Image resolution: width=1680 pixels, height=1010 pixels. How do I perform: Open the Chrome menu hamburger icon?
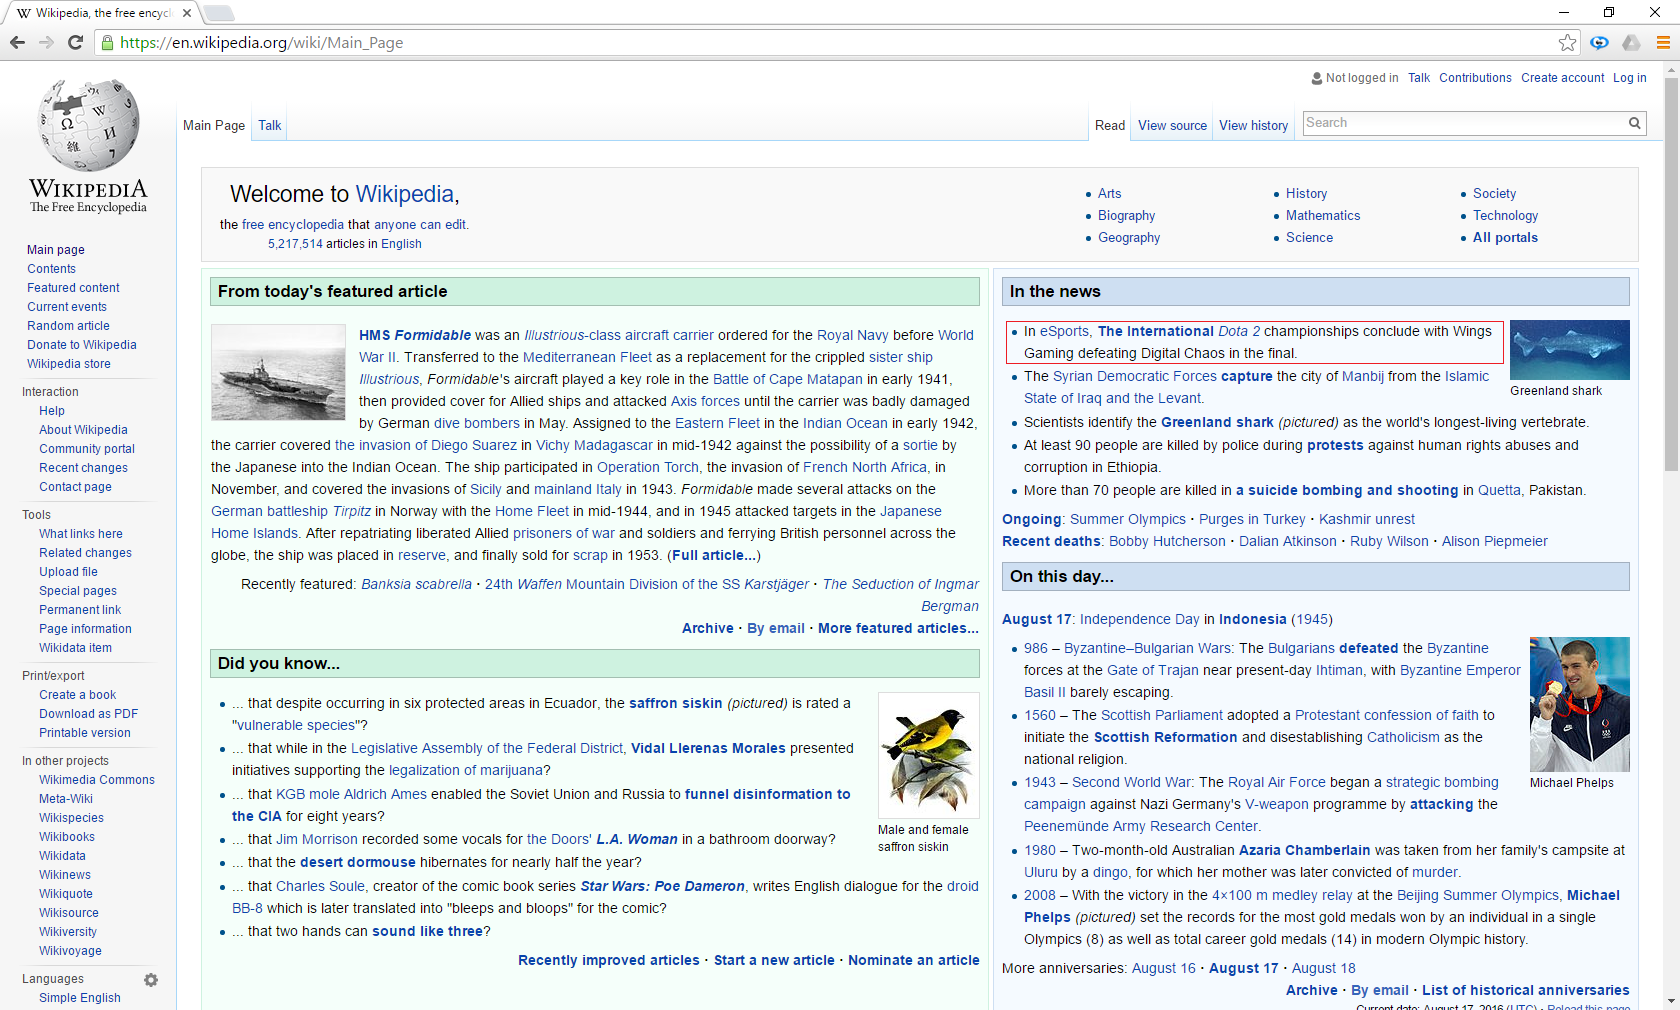(1663, 42)
